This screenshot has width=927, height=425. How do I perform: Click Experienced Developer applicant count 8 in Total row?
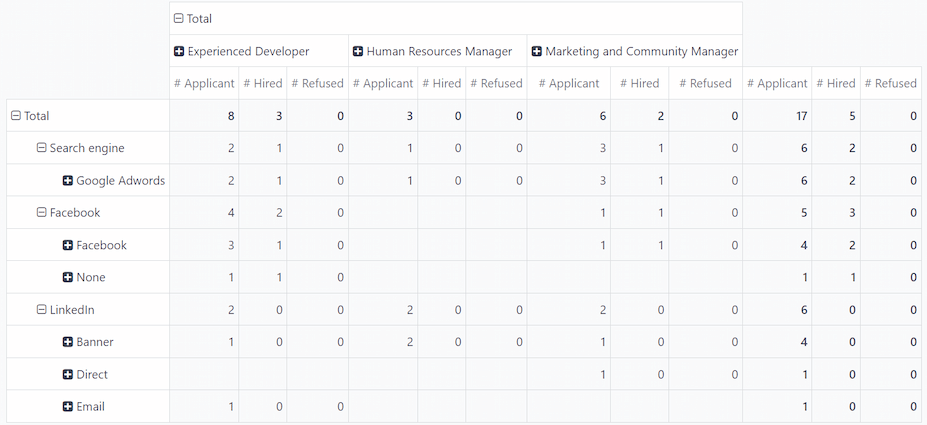click(x=231, y=116)
